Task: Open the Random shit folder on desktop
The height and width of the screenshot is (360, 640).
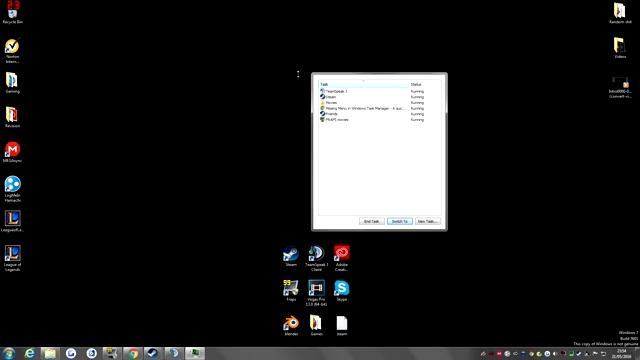Action: pyautogui.click(x=620, y=13)
